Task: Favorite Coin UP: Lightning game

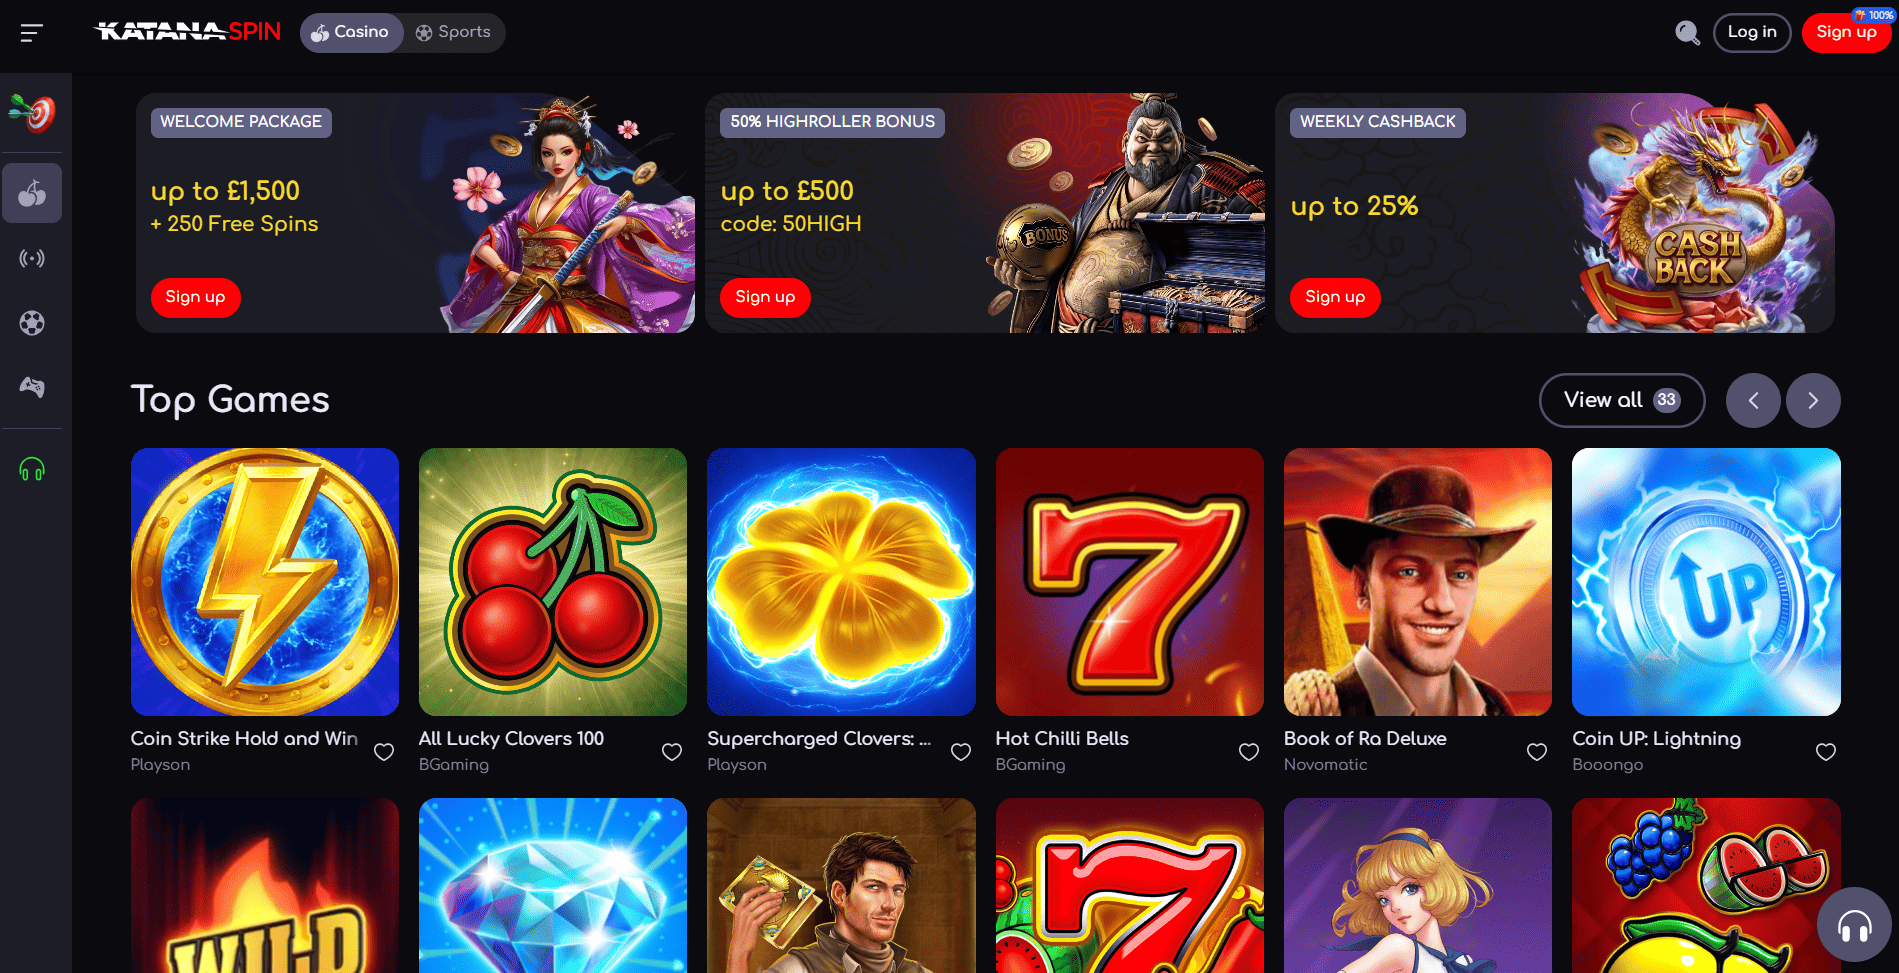Action: coord(1826,752)
